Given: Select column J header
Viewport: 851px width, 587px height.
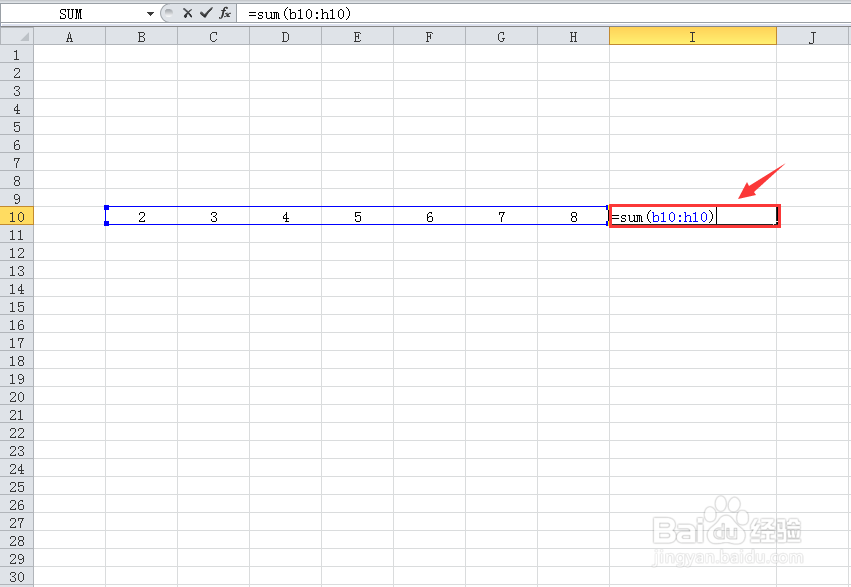Looking at the screenshot, I should point(814,37).
